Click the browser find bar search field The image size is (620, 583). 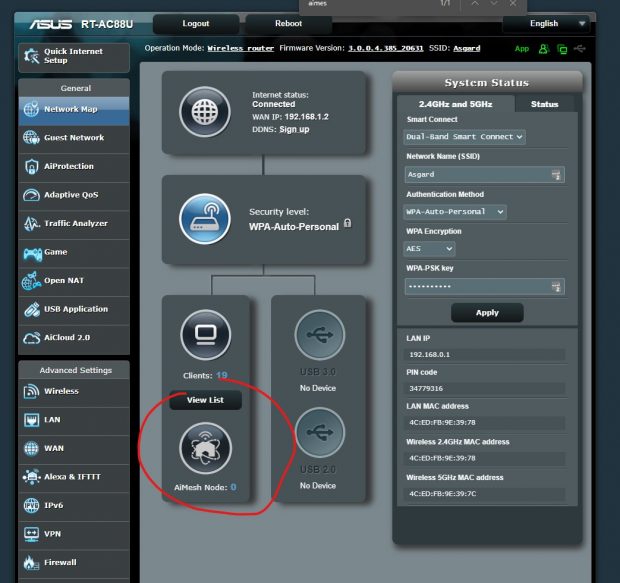[368, 4]
